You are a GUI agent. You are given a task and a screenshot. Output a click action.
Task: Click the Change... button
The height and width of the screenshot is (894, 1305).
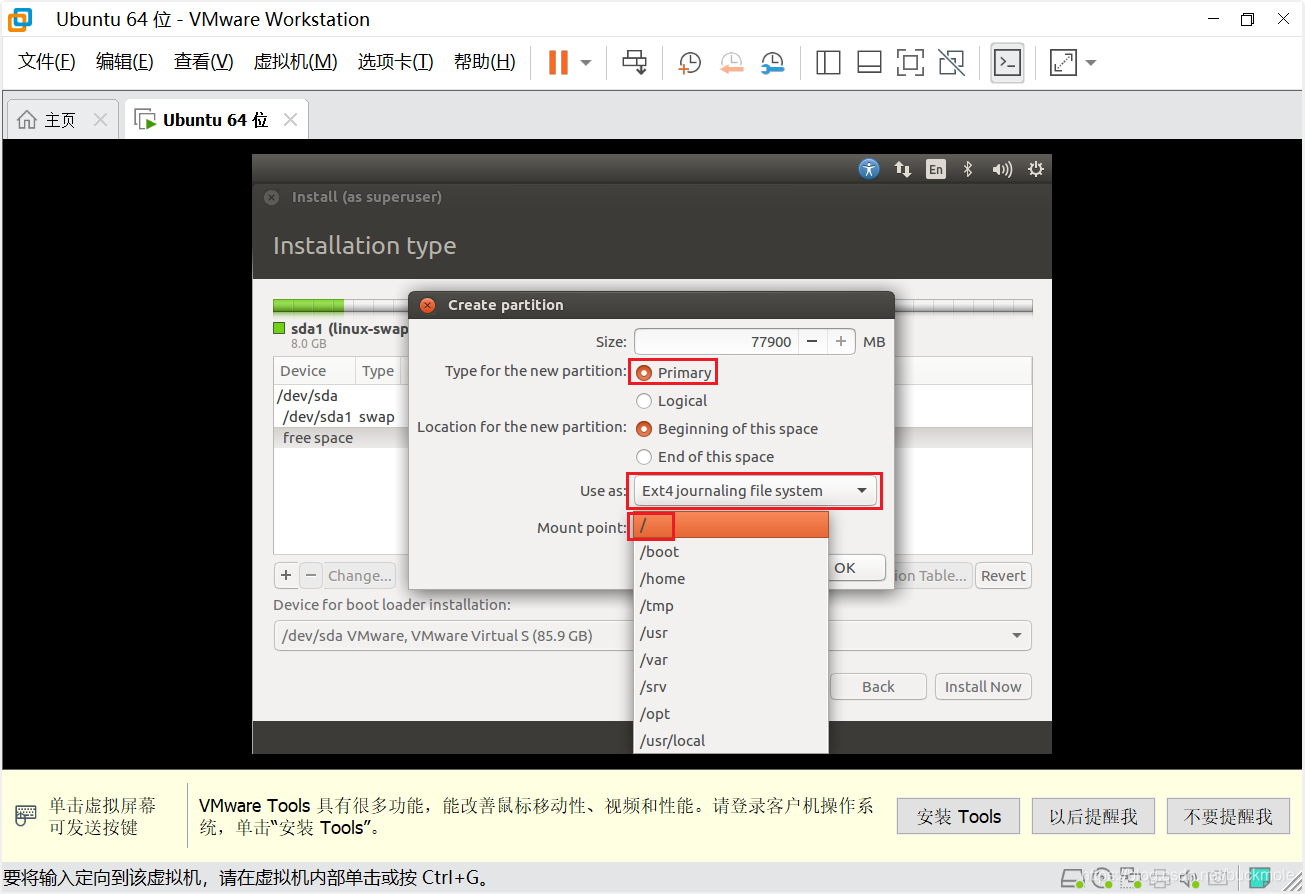tap(360, 576)
